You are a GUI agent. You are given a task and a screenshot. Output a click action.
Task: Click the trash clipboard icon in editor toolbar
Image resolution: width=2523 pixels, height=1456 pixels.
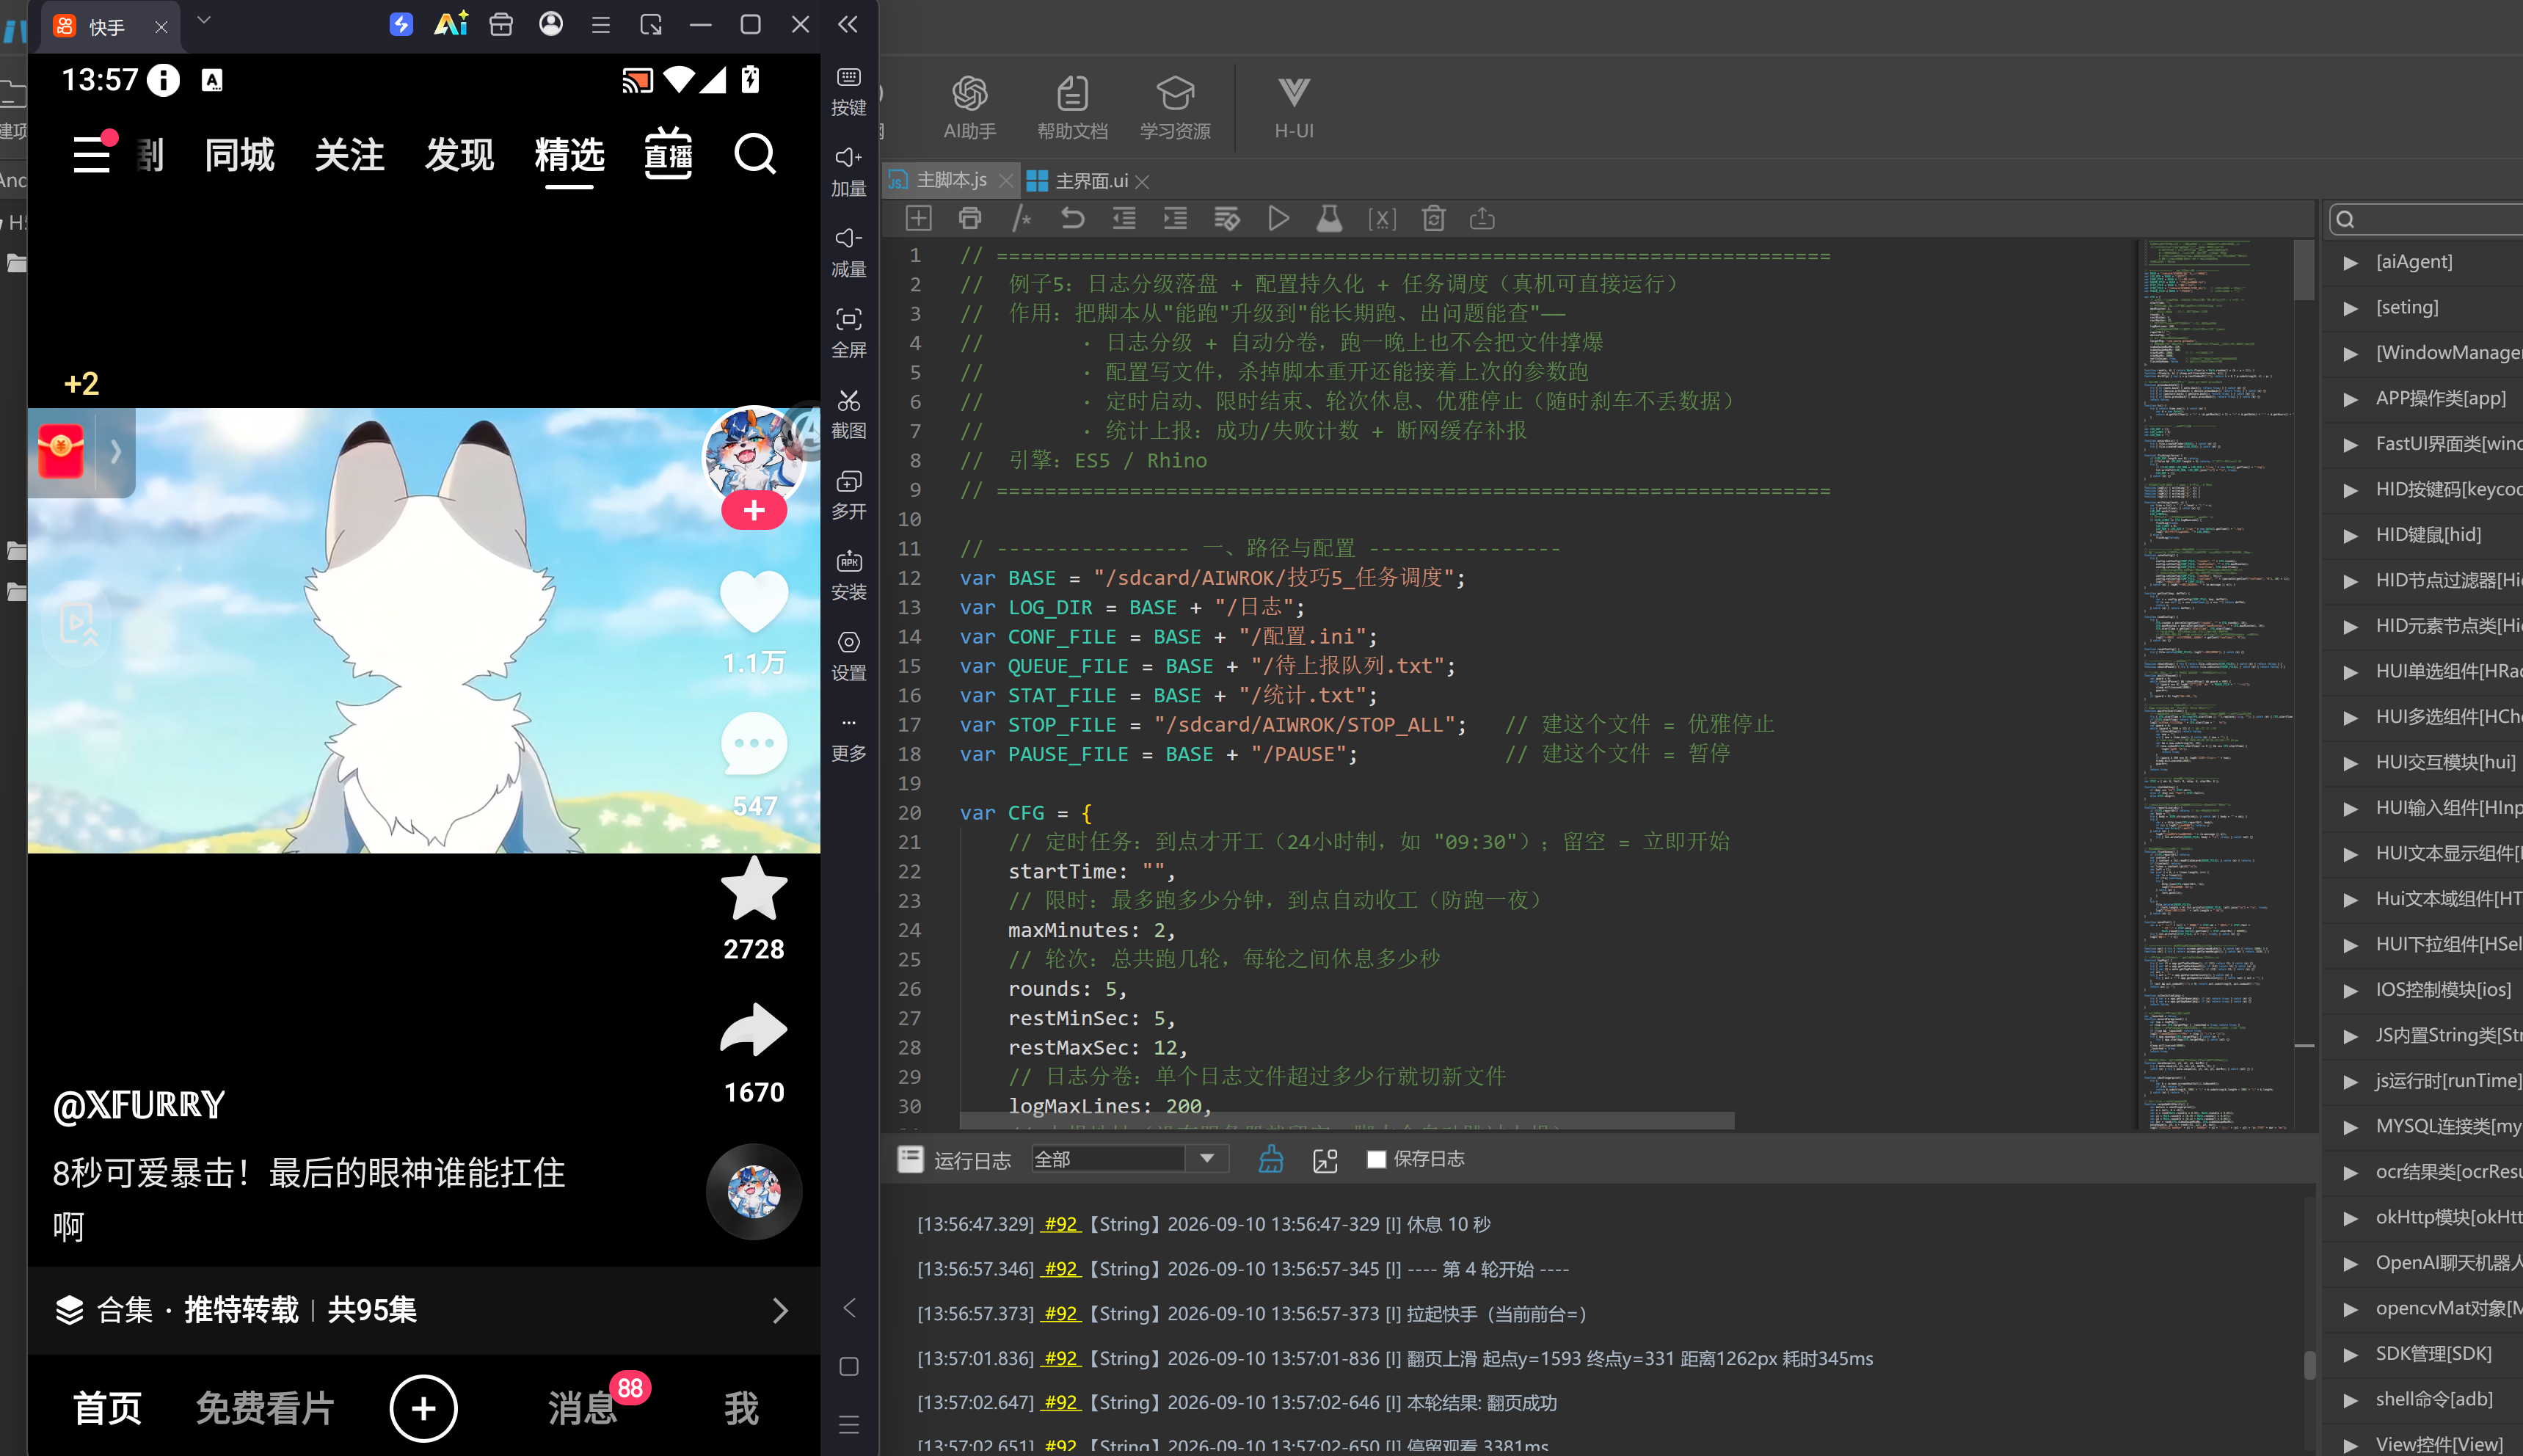coord(1433,219)
